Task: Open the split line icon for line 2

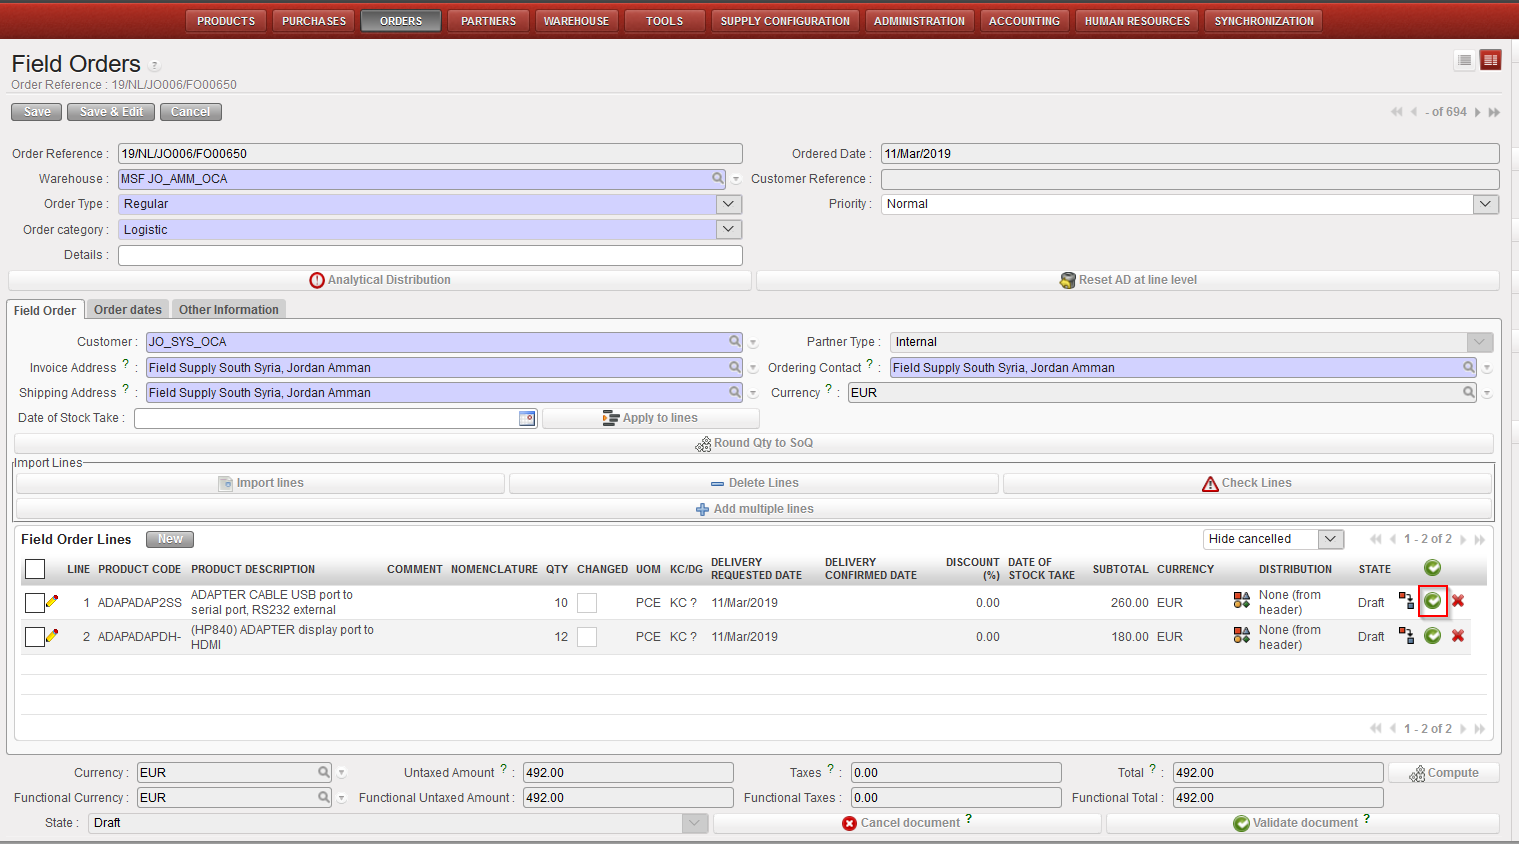Action: point(1406,636)
